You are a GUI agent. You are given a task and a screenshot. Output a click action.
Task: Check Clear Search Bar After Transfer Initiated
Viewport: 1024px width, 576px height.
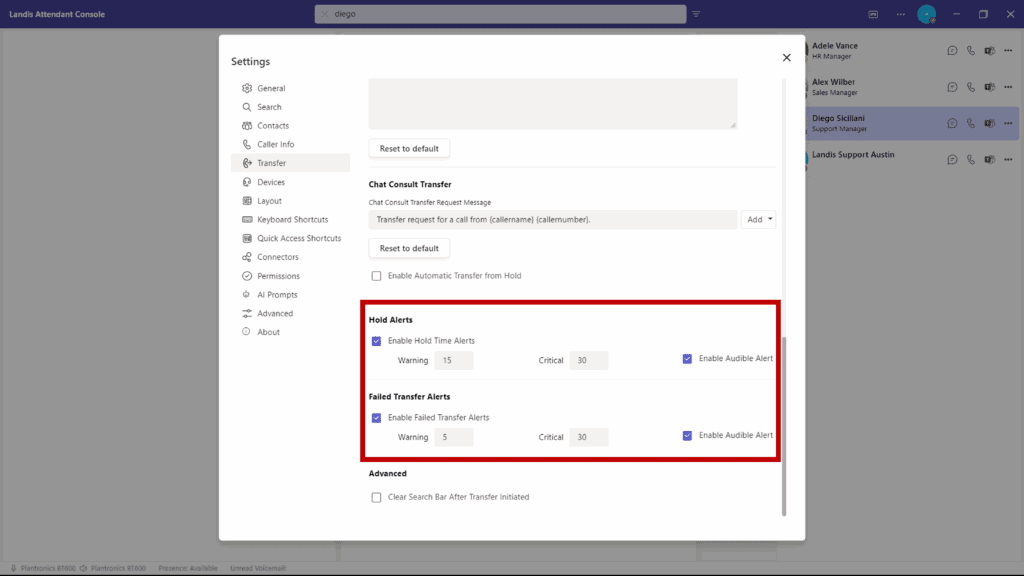point(376,497)
